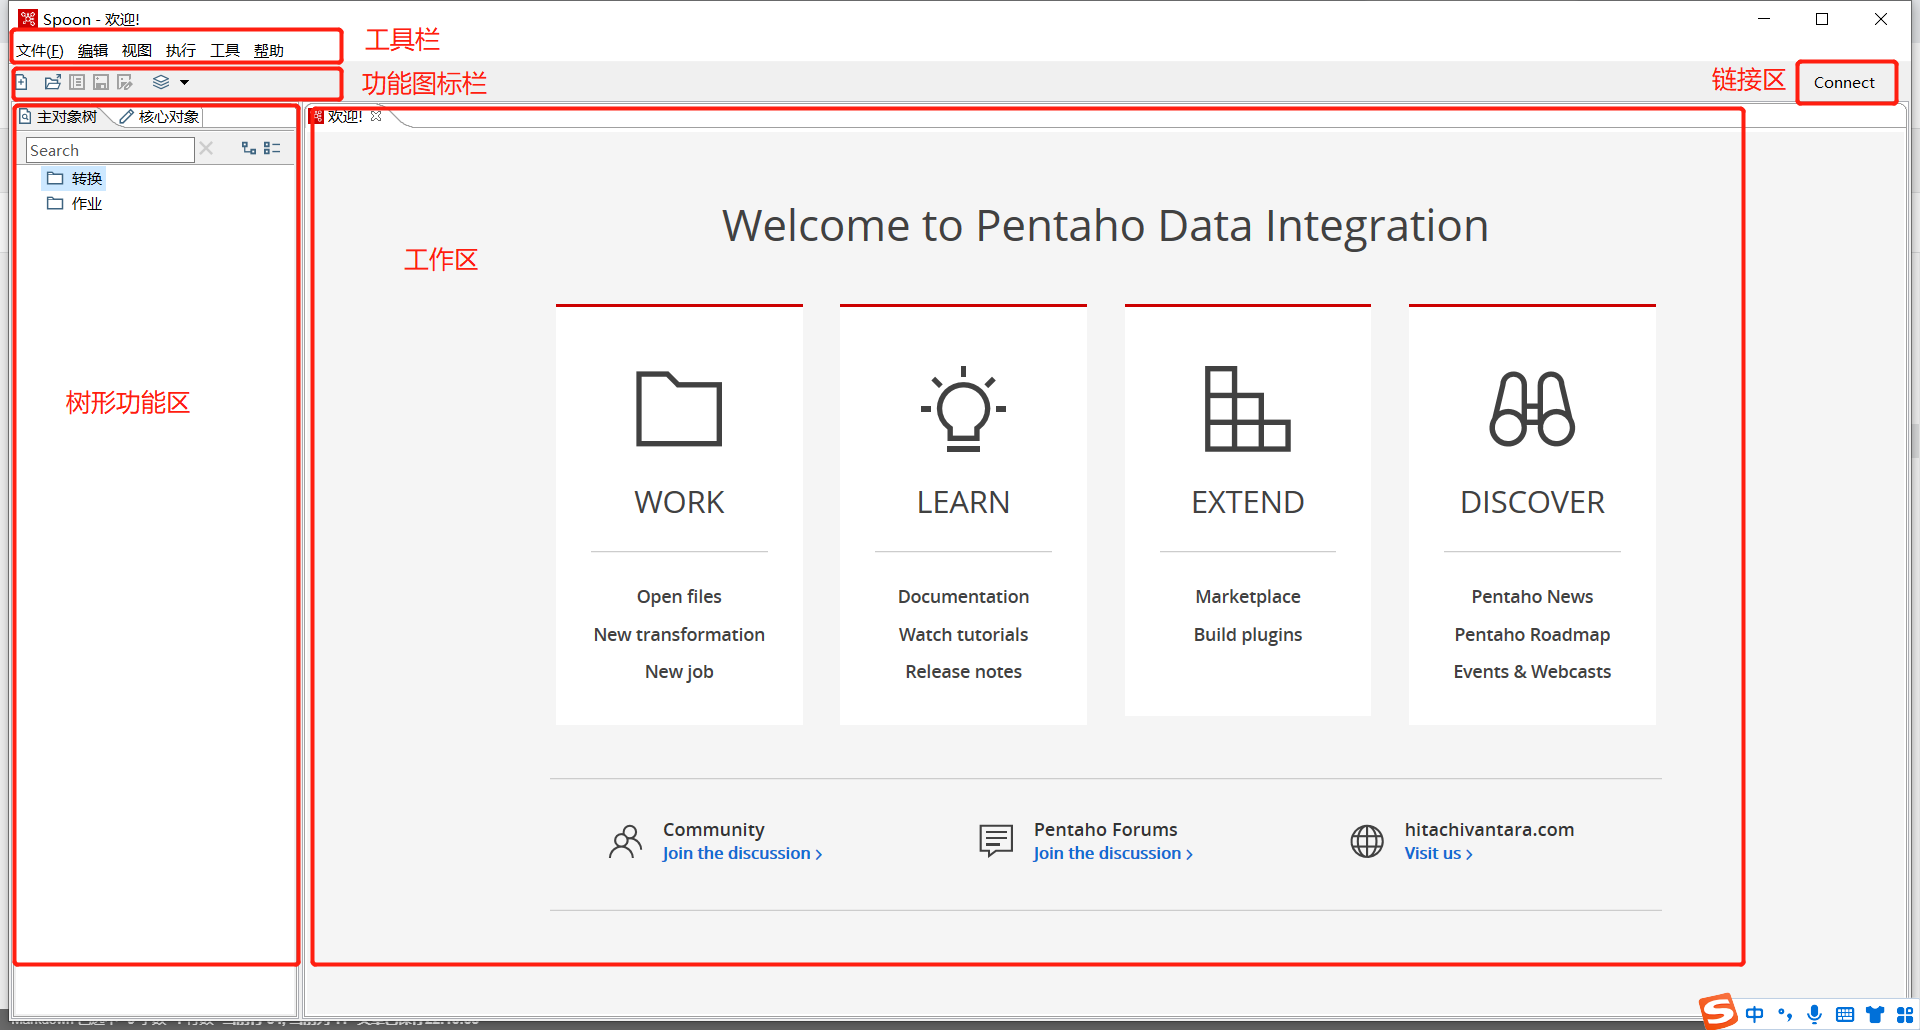Click the LEARN heading text

click(963, 502)
